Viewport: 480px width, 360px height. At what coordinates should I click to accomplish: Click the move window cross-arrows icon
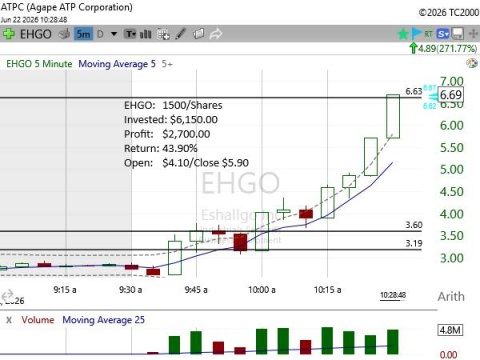point(473,34)
